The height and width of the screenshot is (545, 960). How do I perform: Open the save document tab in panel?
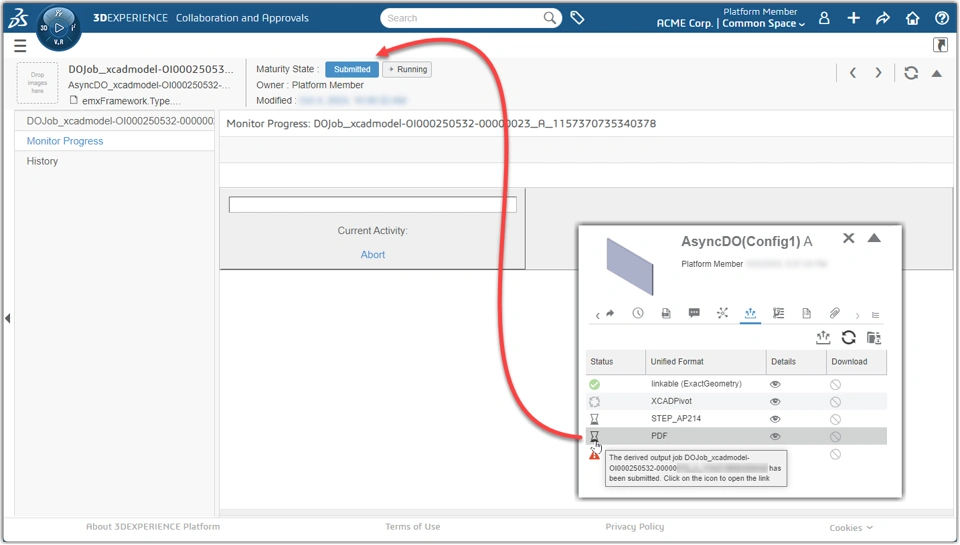point(666,314)
